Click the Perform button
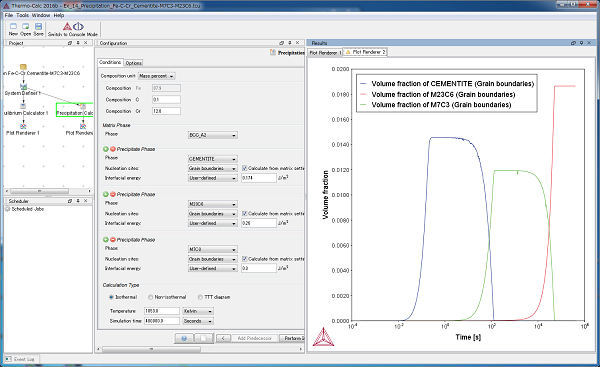This screenshot has height=367, width=600. [x=293, y=338]
